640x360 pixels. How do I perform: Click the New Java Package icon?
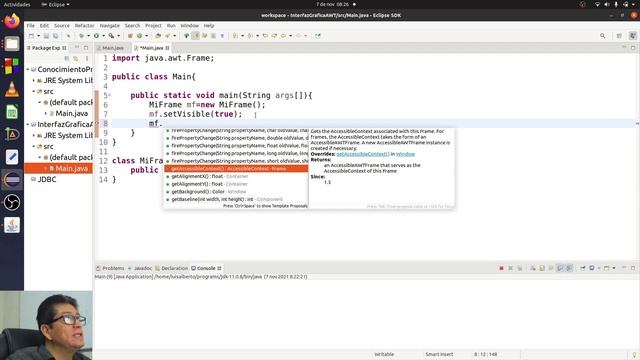pyautogui.click(x=130, y=36)
